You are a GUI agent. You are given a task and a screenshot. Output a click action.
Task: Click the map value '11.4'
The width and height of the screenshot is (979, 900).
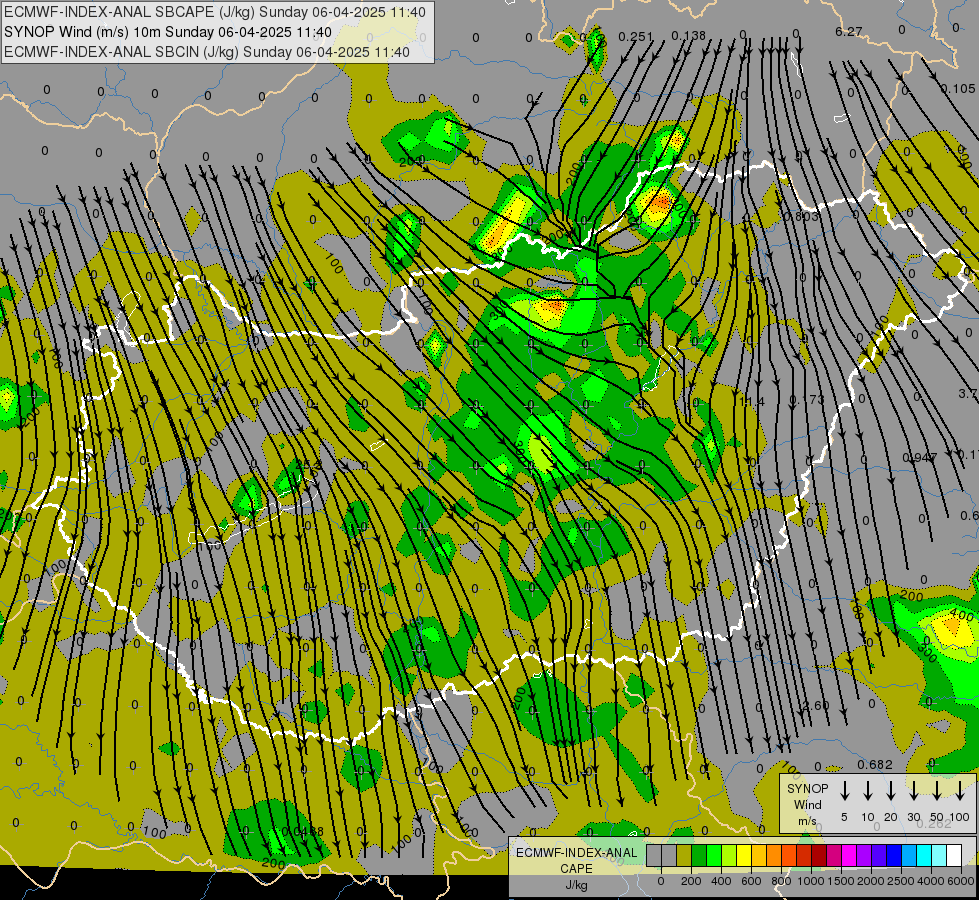pos(752,401)
